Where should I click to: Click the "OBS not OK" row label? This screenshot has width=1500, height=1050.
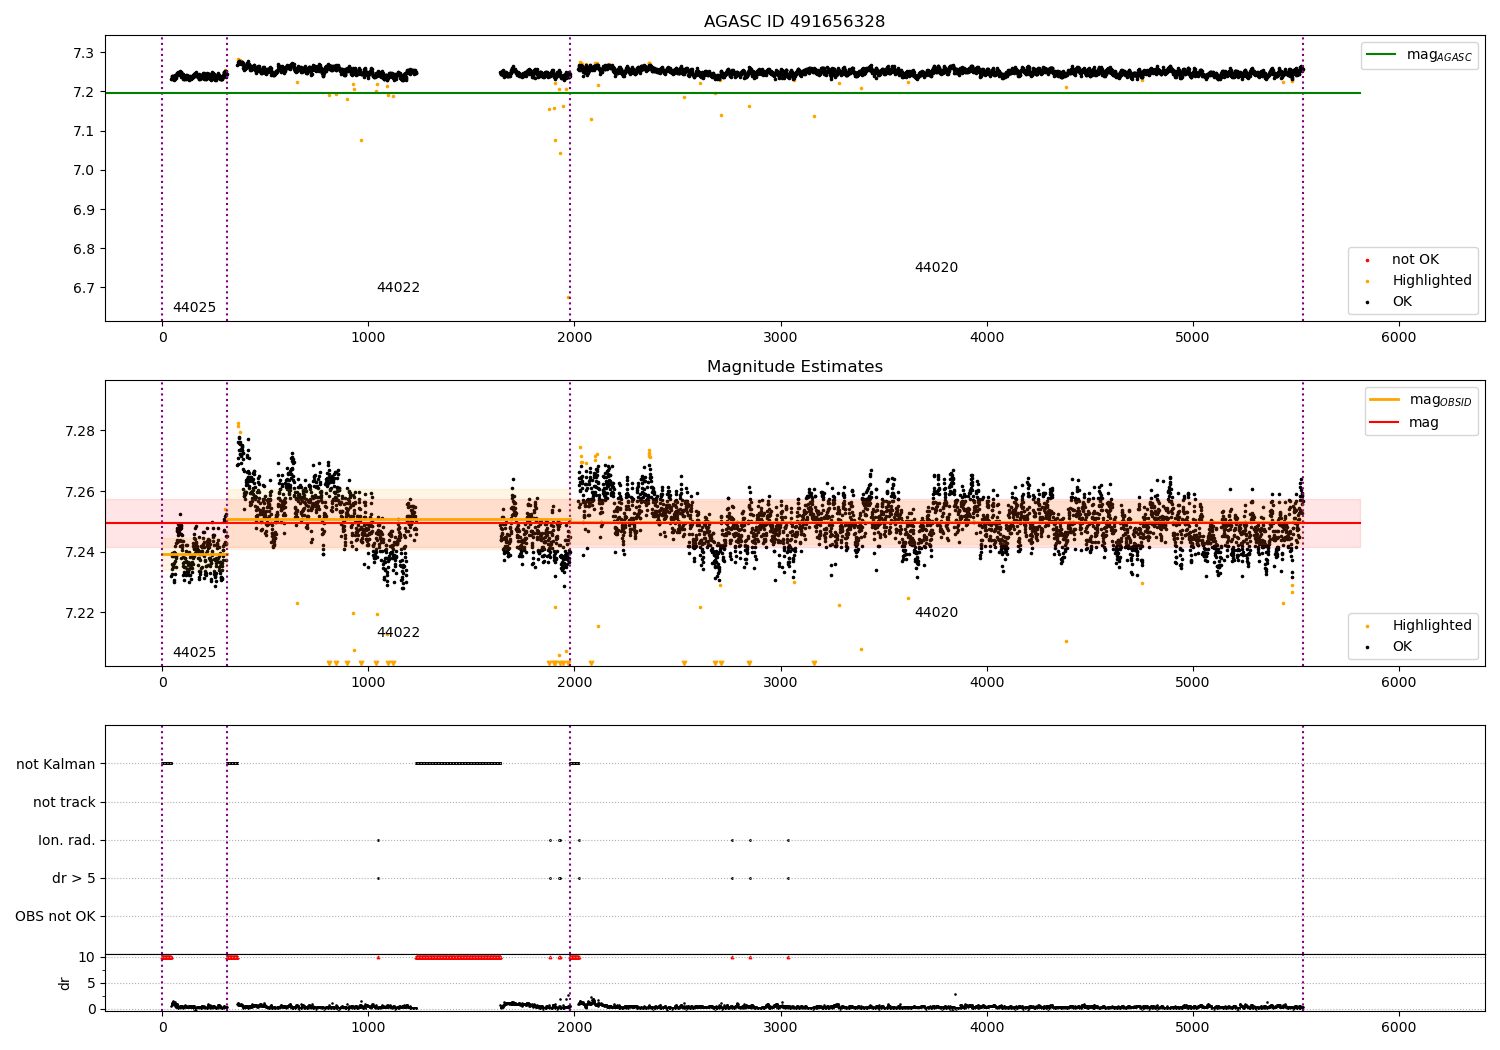[x=55, y=916]
